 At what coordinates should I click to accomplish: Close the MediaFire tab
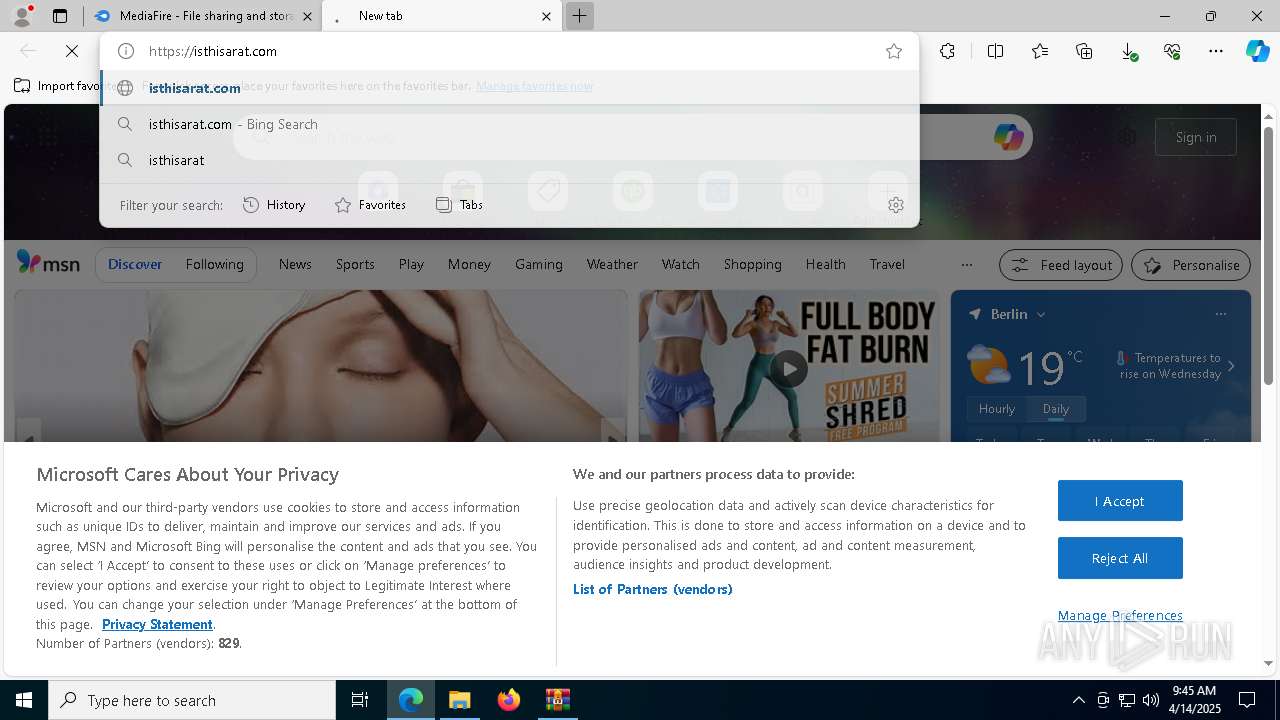click(307, 16)
